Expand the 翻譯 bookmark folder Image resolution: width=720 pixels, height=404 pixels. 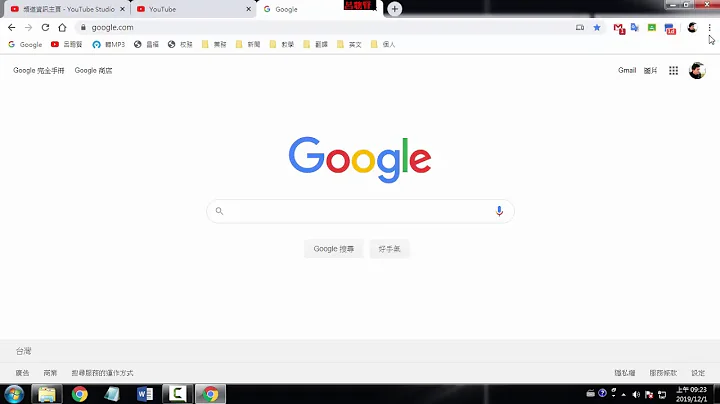point(316,45)
